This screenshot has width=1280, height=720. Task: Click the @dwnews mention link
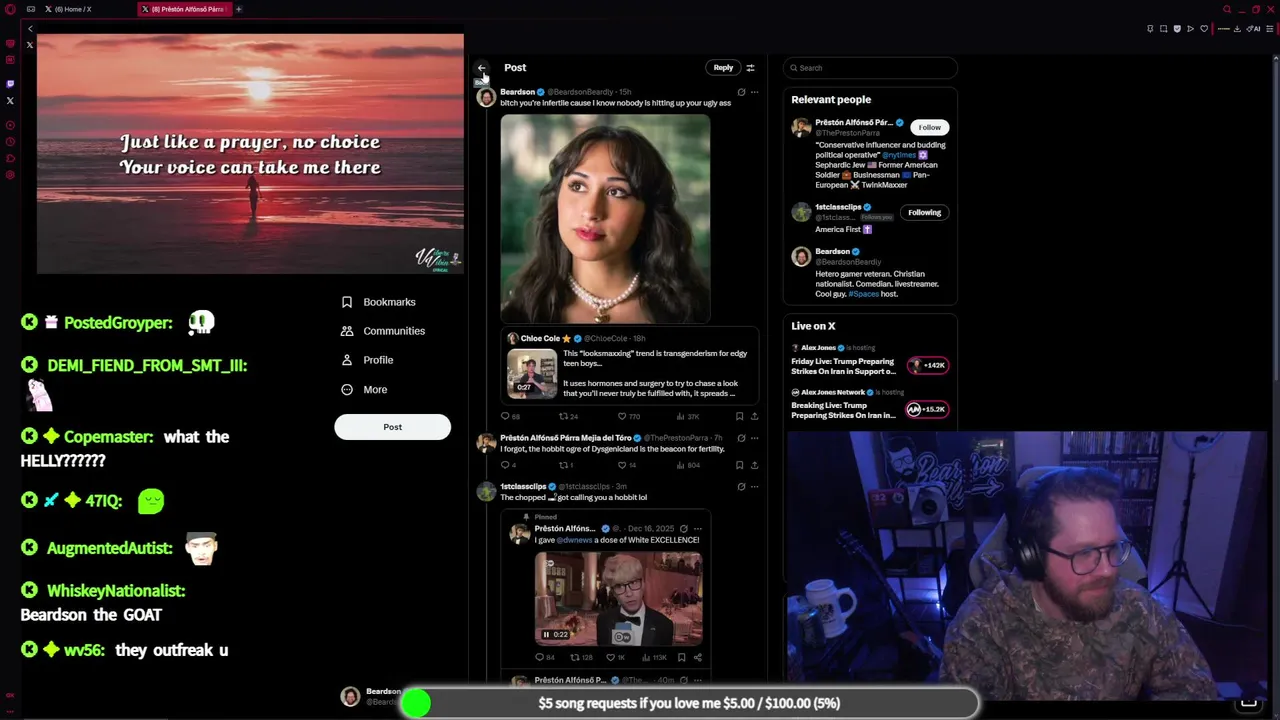[x=575, y=540]
